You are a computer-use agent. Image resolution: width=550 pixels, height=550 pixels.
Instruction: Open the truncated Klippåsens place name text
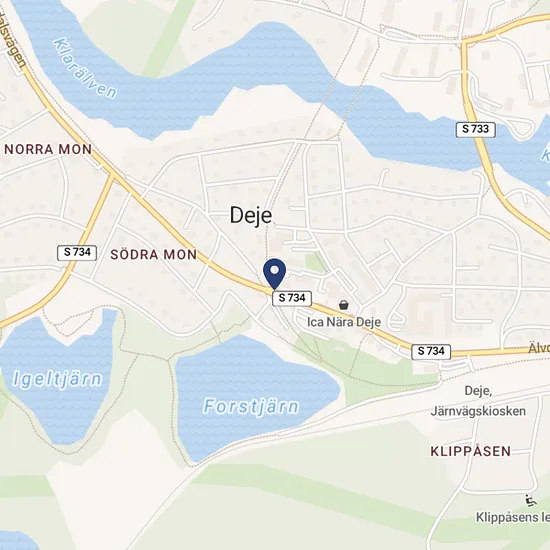(x=512, y=517)
